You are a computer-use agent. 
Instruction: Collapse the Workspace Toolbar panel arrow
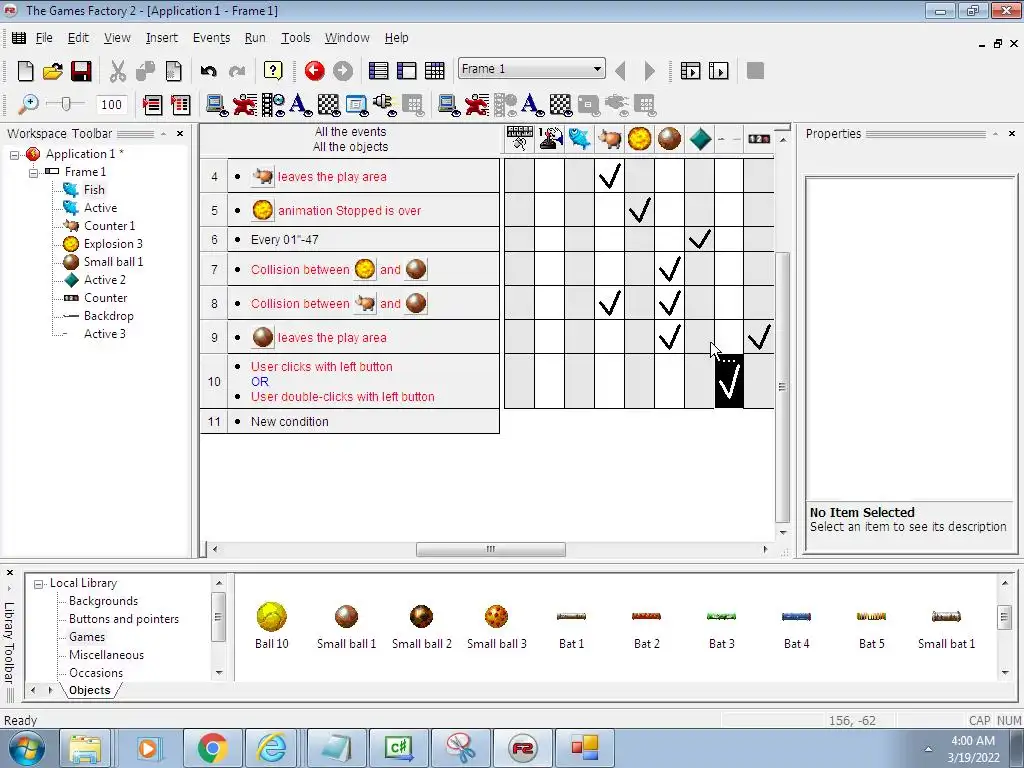pos(163,134)
